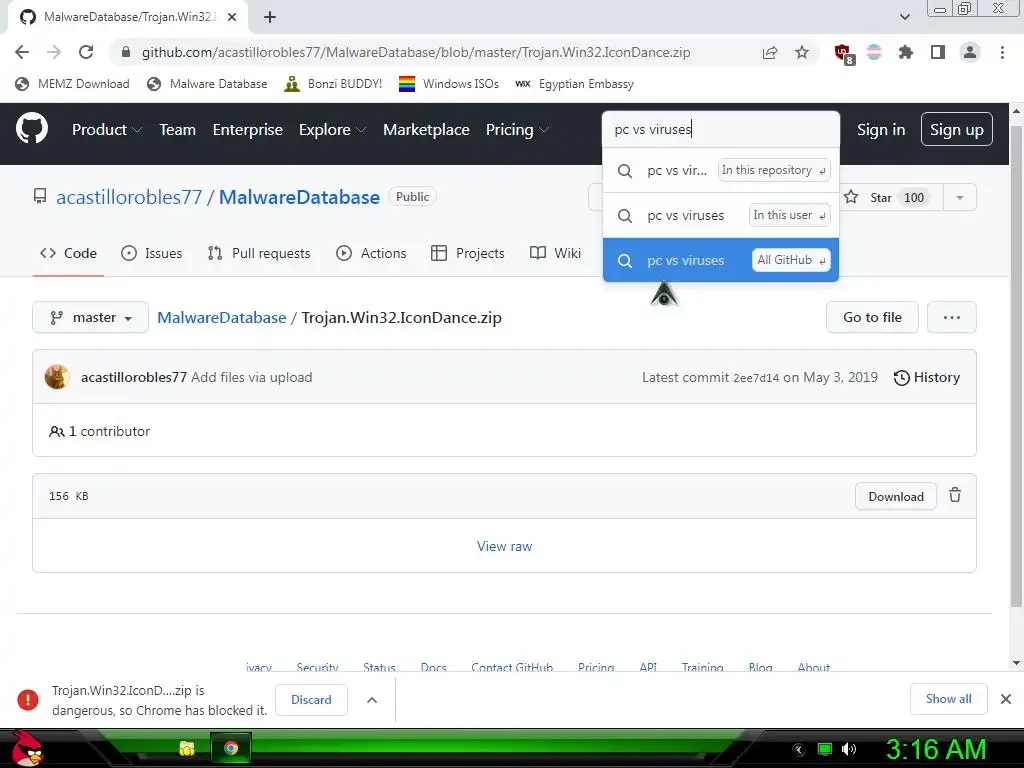Expand the Explore menu
Image resolution: width=1024 pixels, height=768 pixels.
point(332,129)
